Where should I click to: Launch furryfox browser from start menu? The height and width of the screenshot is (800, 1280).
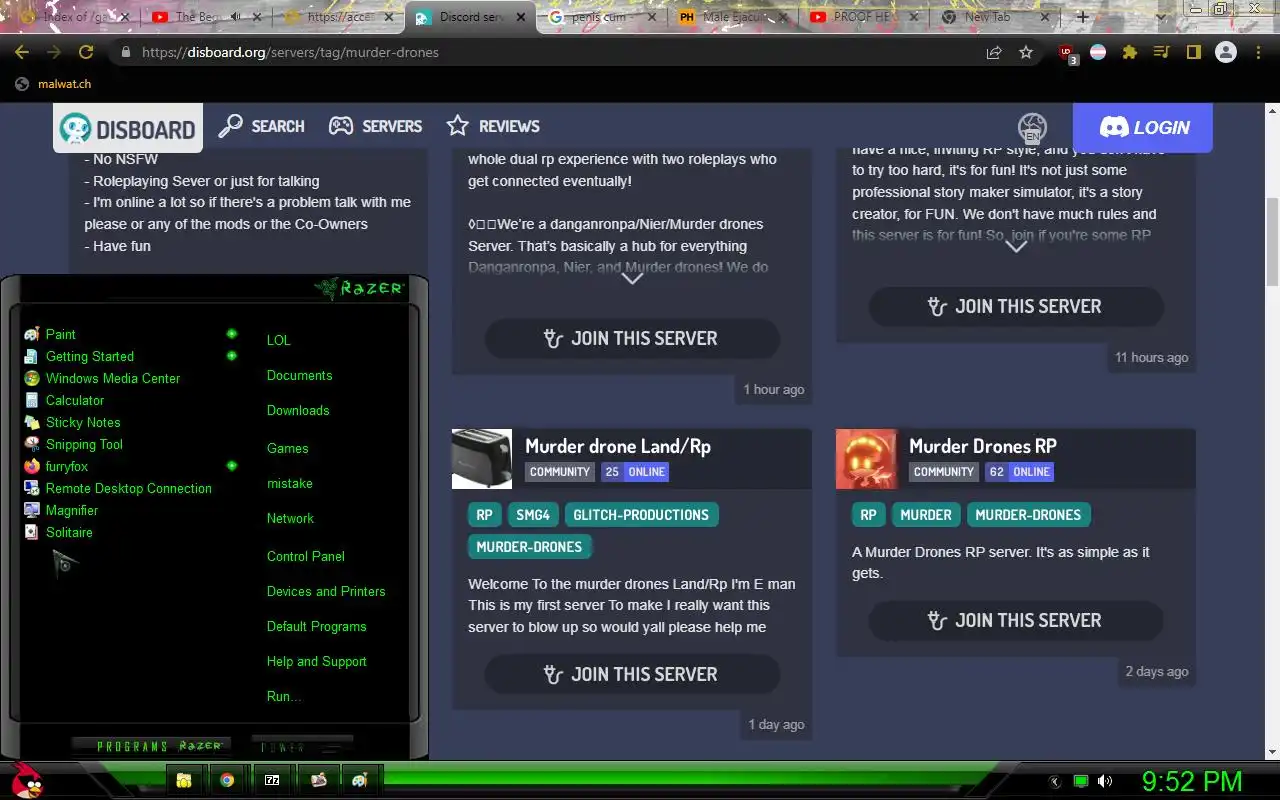tap(66, 466)
